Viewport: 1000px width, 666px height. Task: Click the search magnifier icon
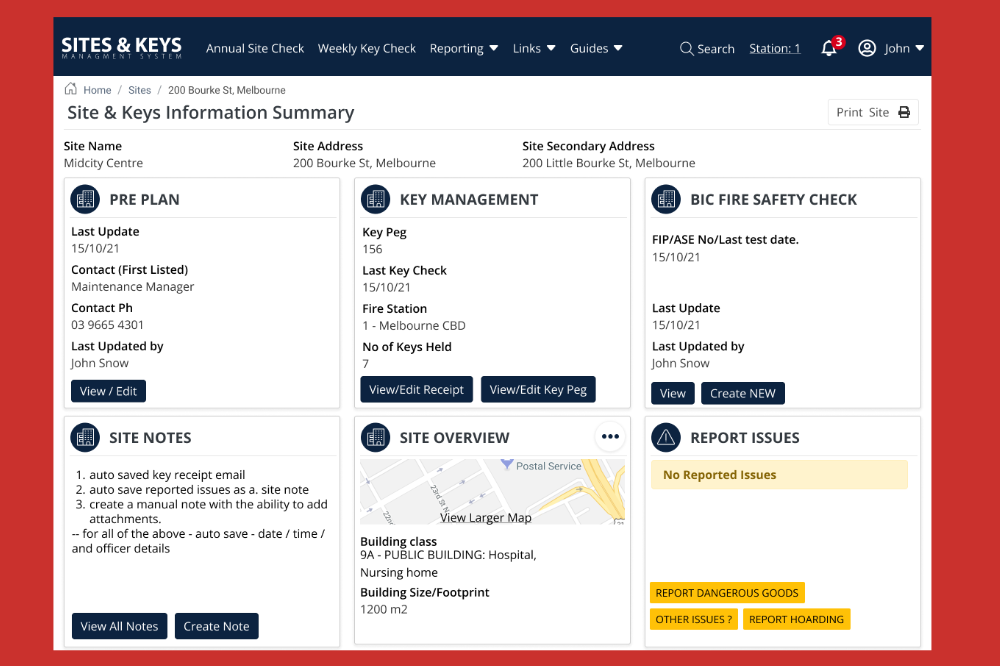[x=686, y=48]
